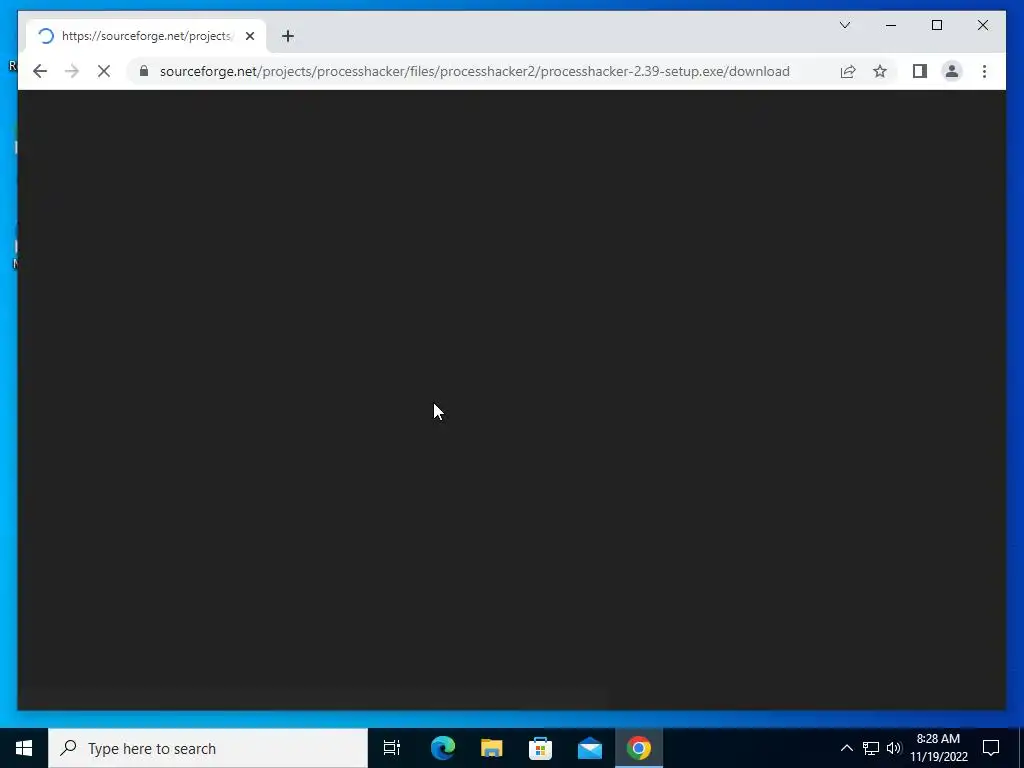The width and height of the screenshot is (1024, 768).
Task: Click Chrome icon in taskbar
Action: tap(639, 748)
